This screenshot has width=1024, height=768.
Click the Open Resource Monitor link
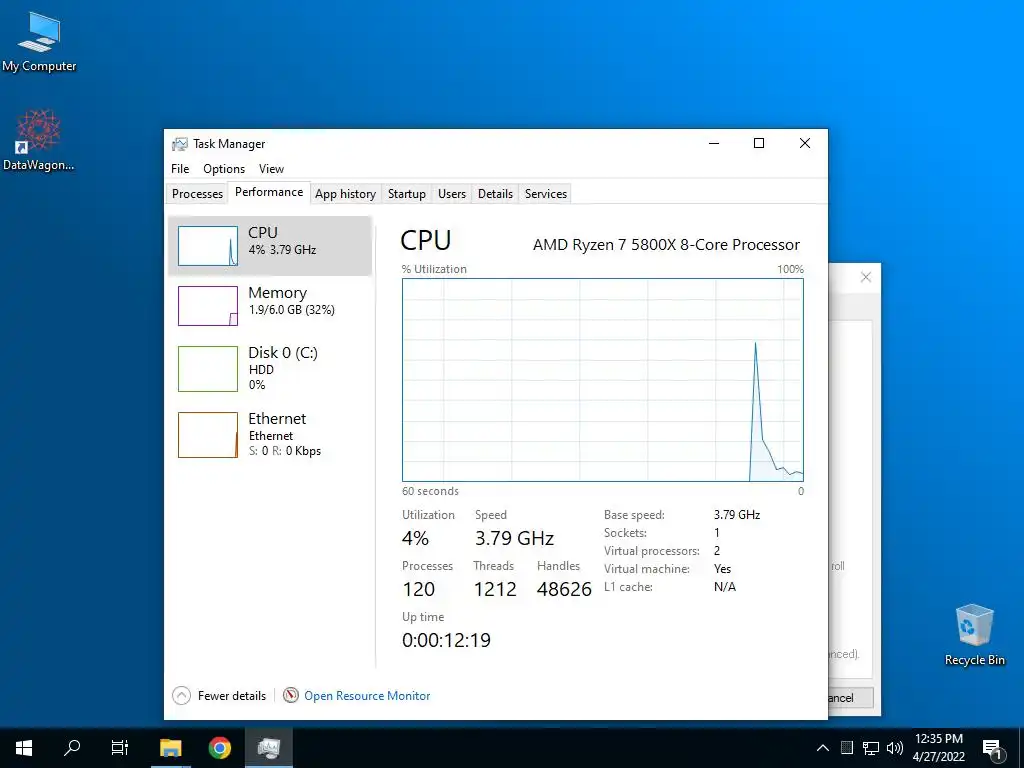pyautogui.click(x=367, y=696)
